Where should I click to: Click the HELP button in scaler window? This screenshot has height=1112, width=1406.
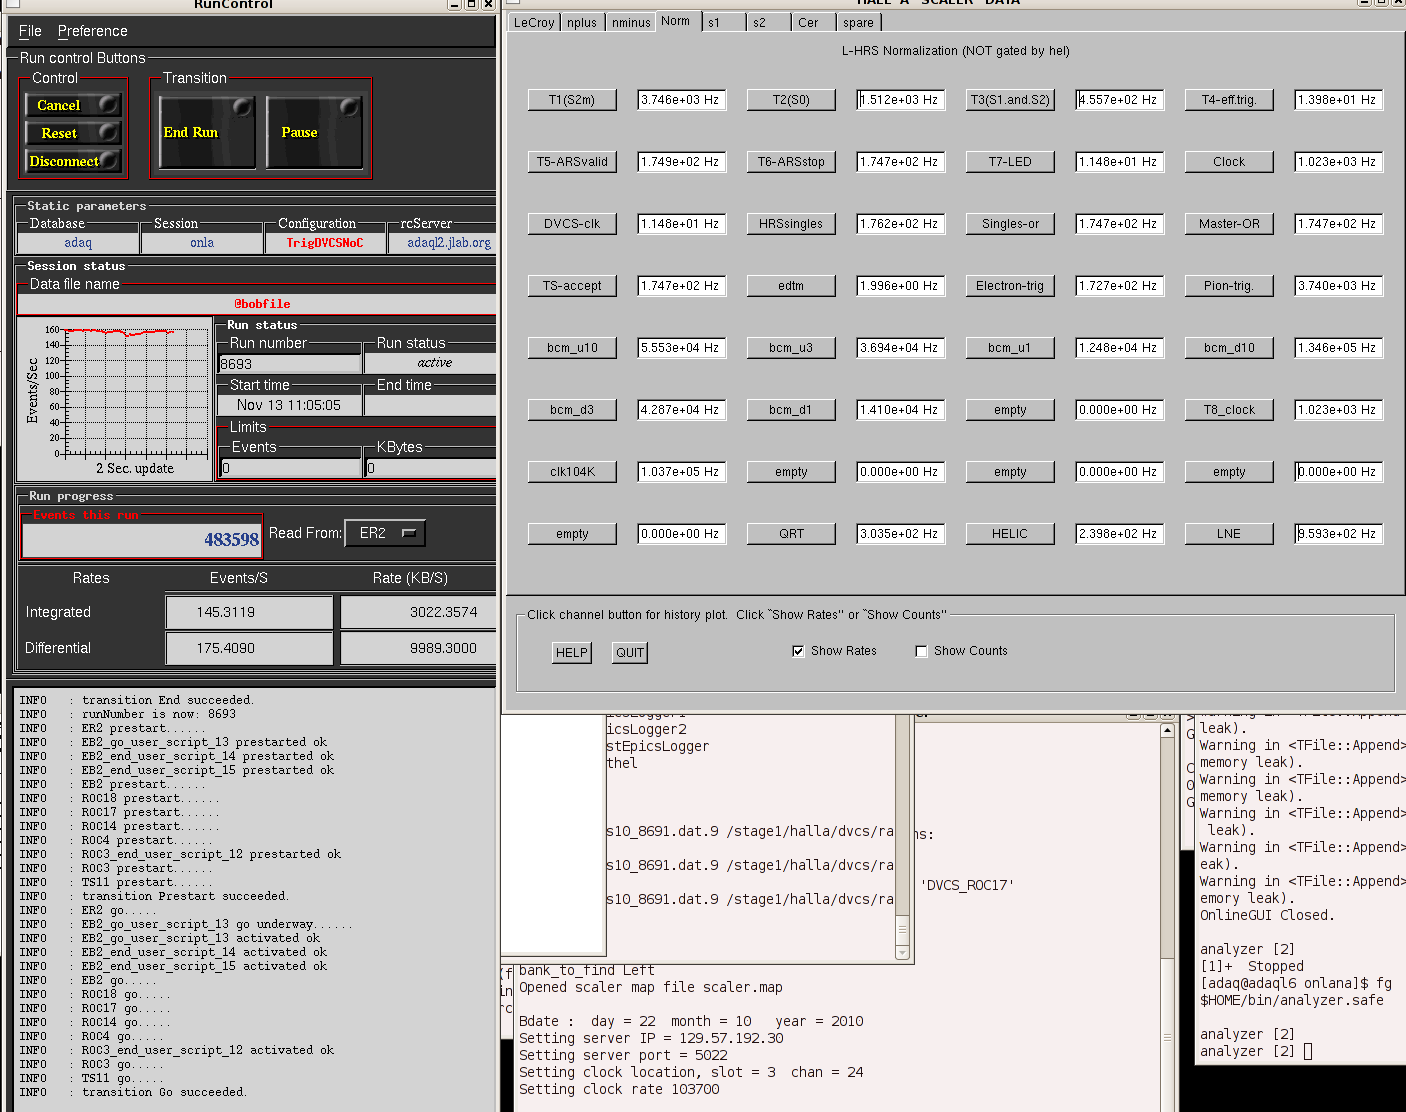572,653
